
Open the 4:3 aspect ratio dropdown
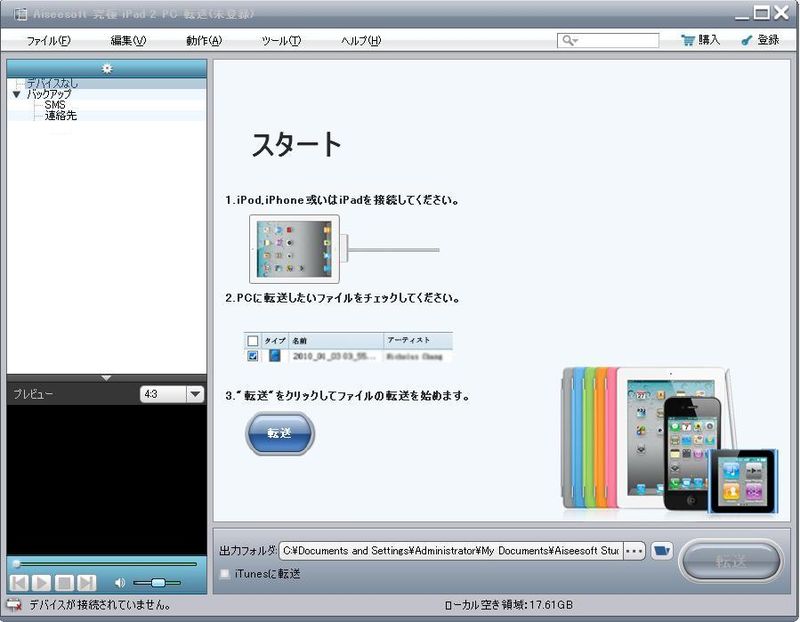(x=195, y=394)
